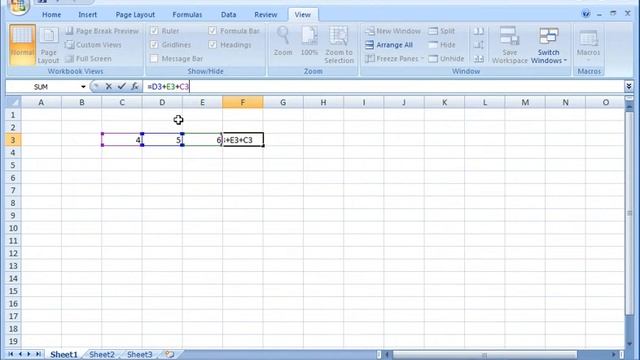The height and width of the screenshot is (360, 640).
Task: Toggle the Formula Bar checkbox
Action: pyautogui.click(x=213, y=31)
